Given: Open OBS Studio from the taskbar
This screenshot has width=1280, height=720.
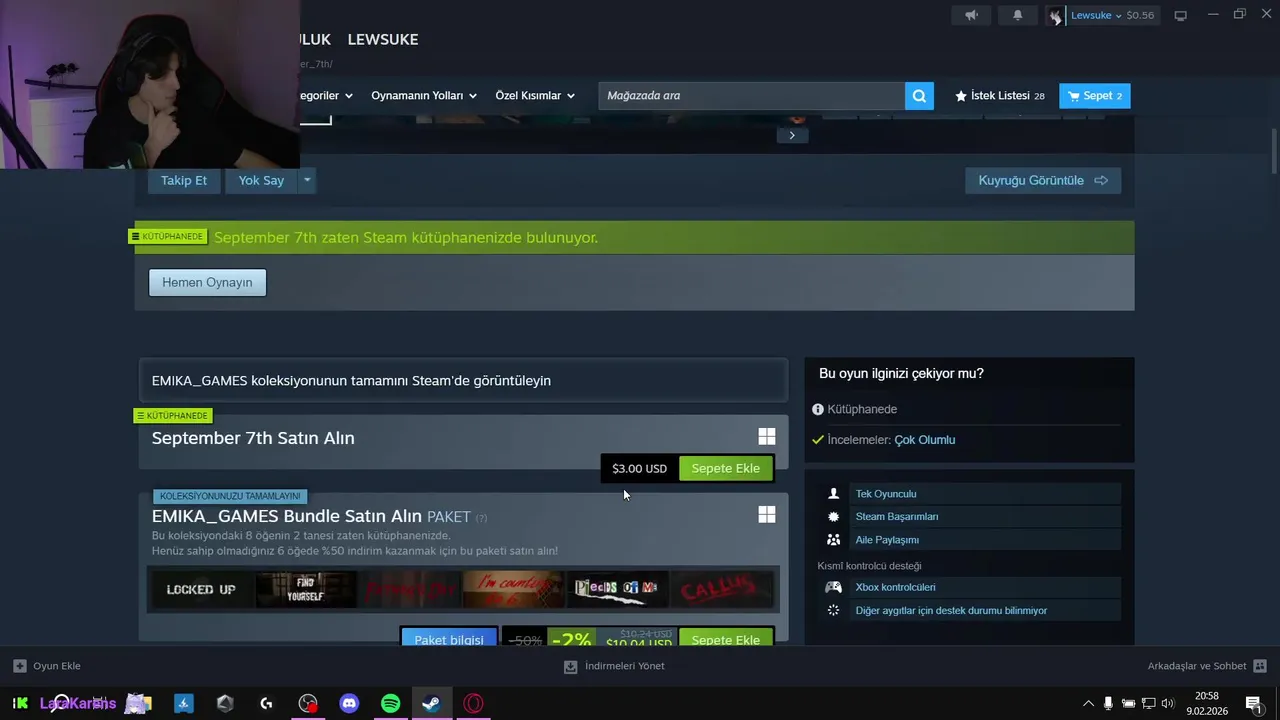Looking at the screenshot, I should (308, 703).
